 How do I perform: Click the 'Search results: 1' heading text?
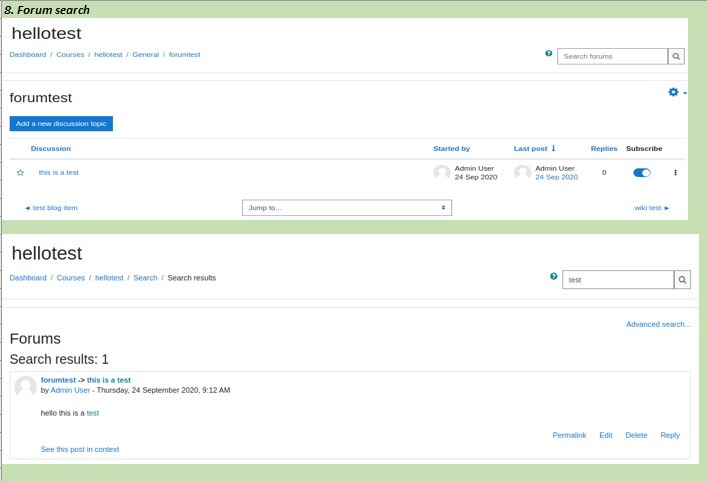(x=59, y=359)
